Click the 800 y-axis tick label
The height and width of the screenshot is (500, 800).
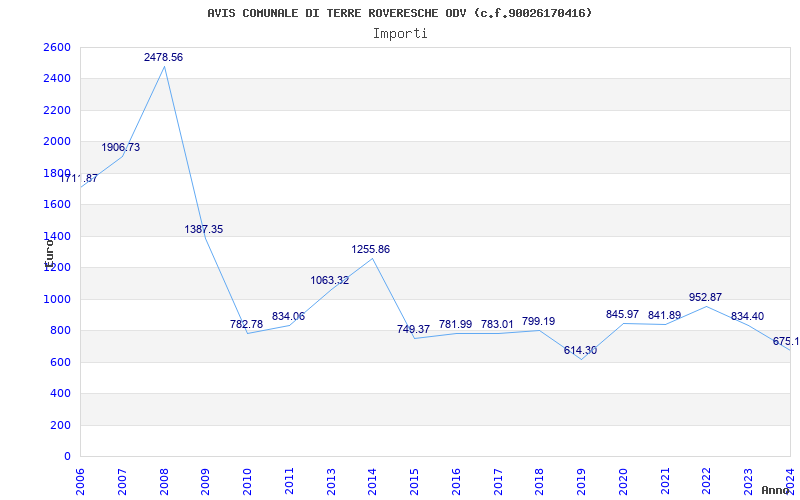coord(60,331)
